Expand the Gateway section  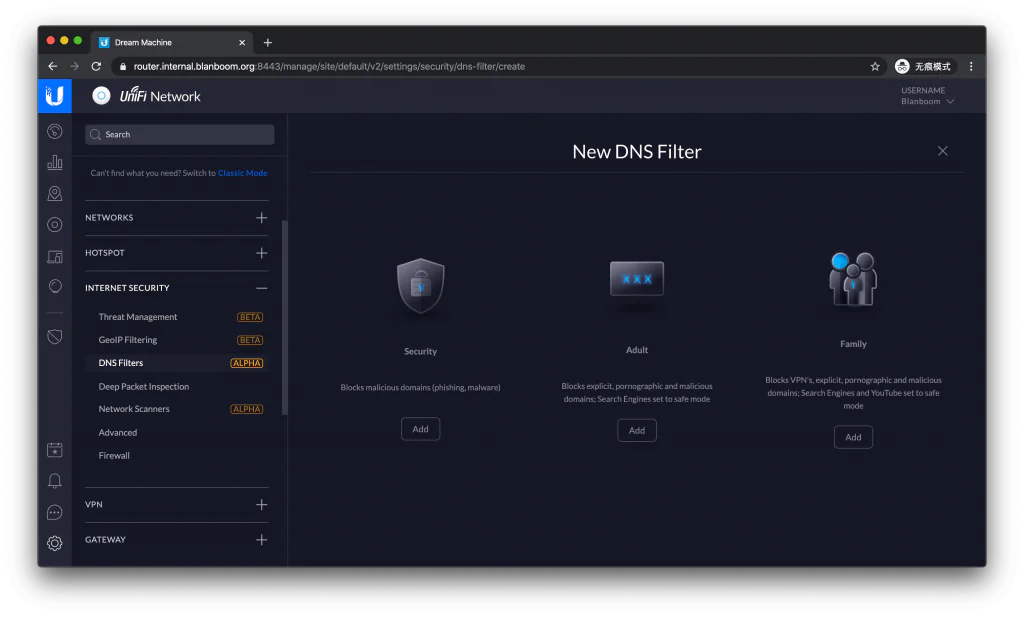tap(261, 540)
